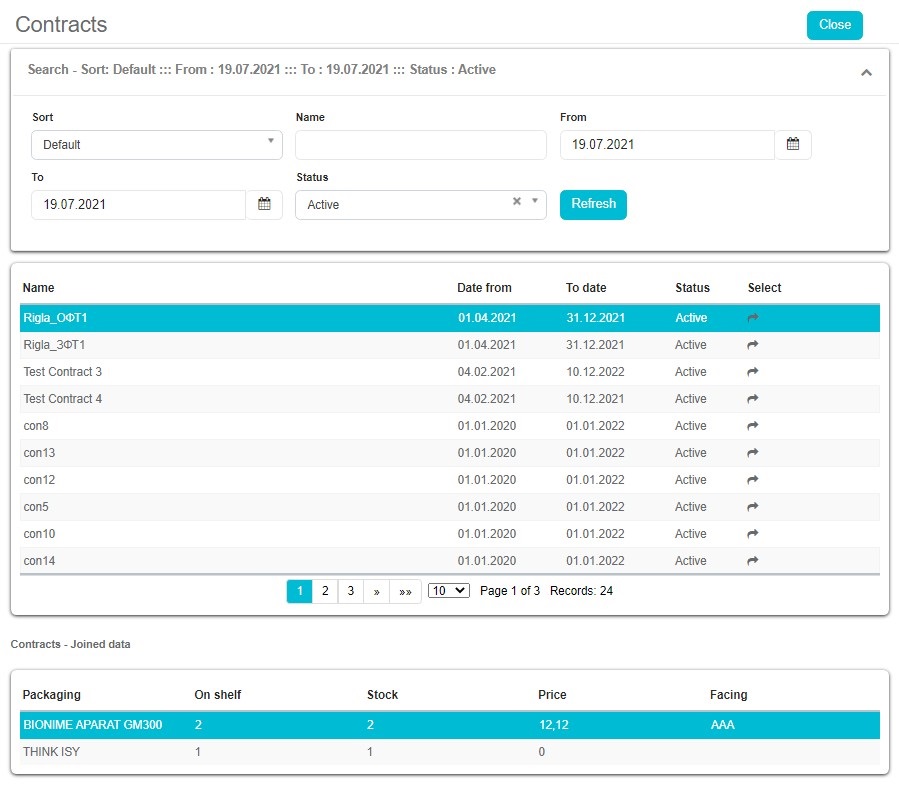The image size is (899, 805).
Task: Select the THINK ISY packaging row
Action: pos(449,752)
